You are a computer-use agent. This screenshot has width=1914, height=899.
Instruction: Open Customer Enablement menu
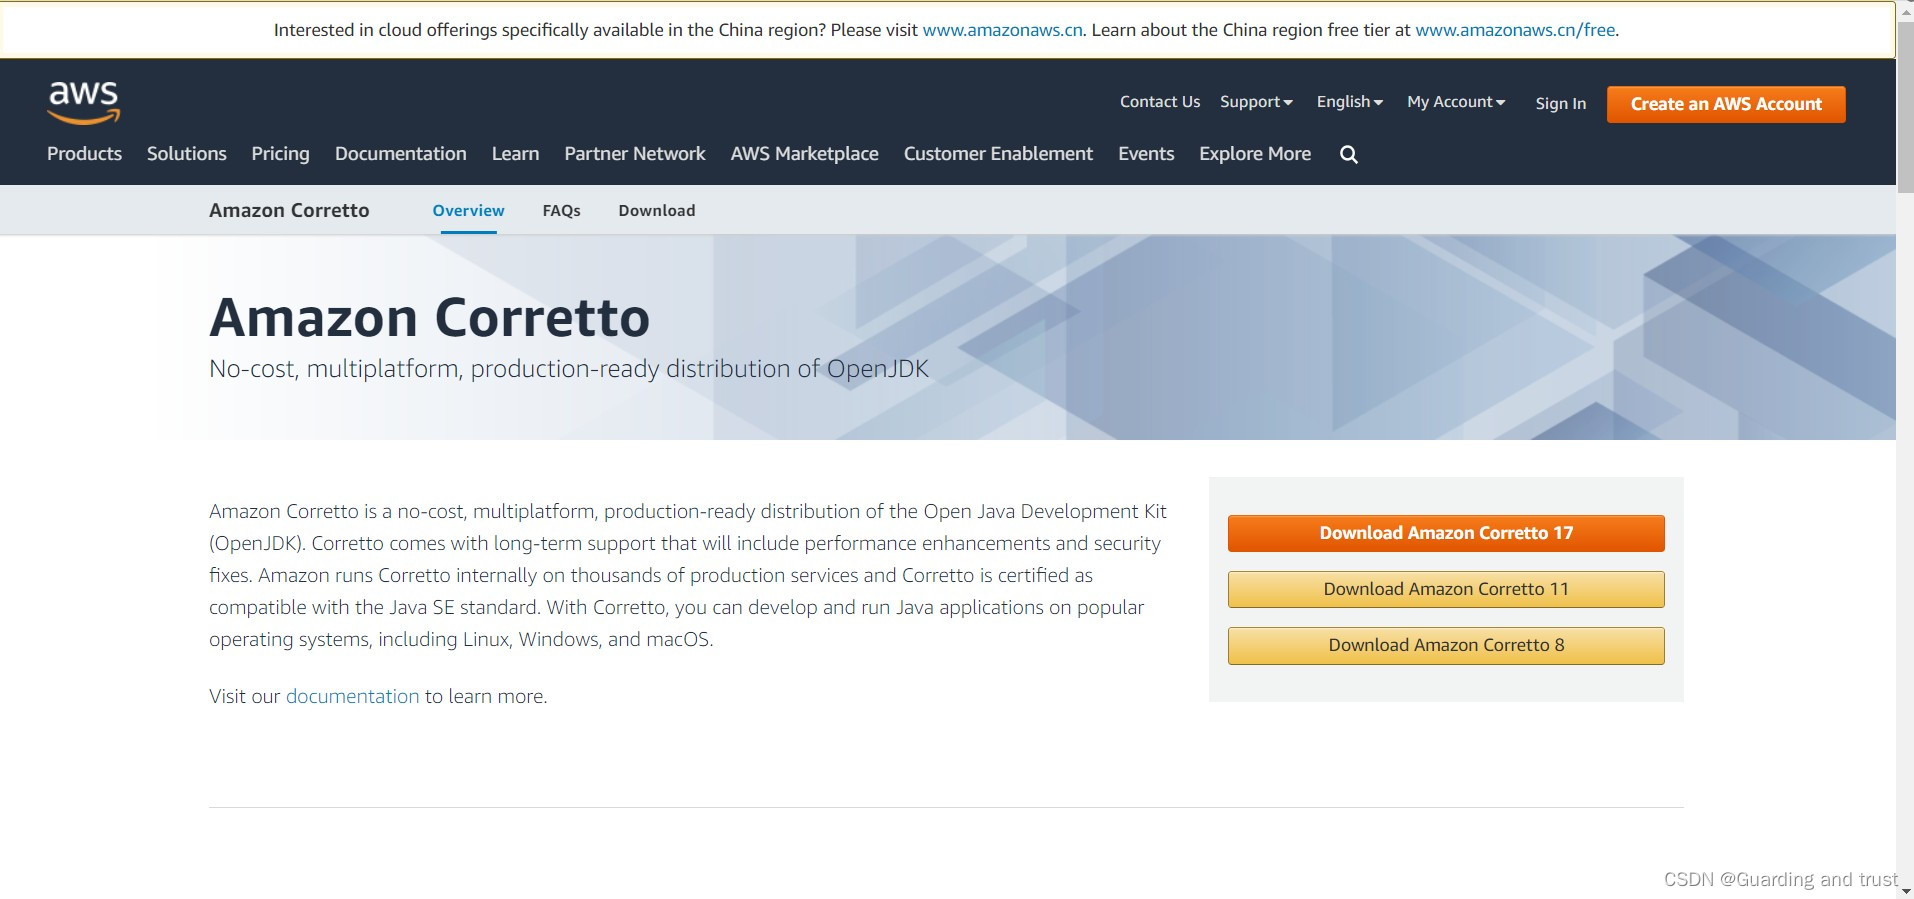click(998, 154)
